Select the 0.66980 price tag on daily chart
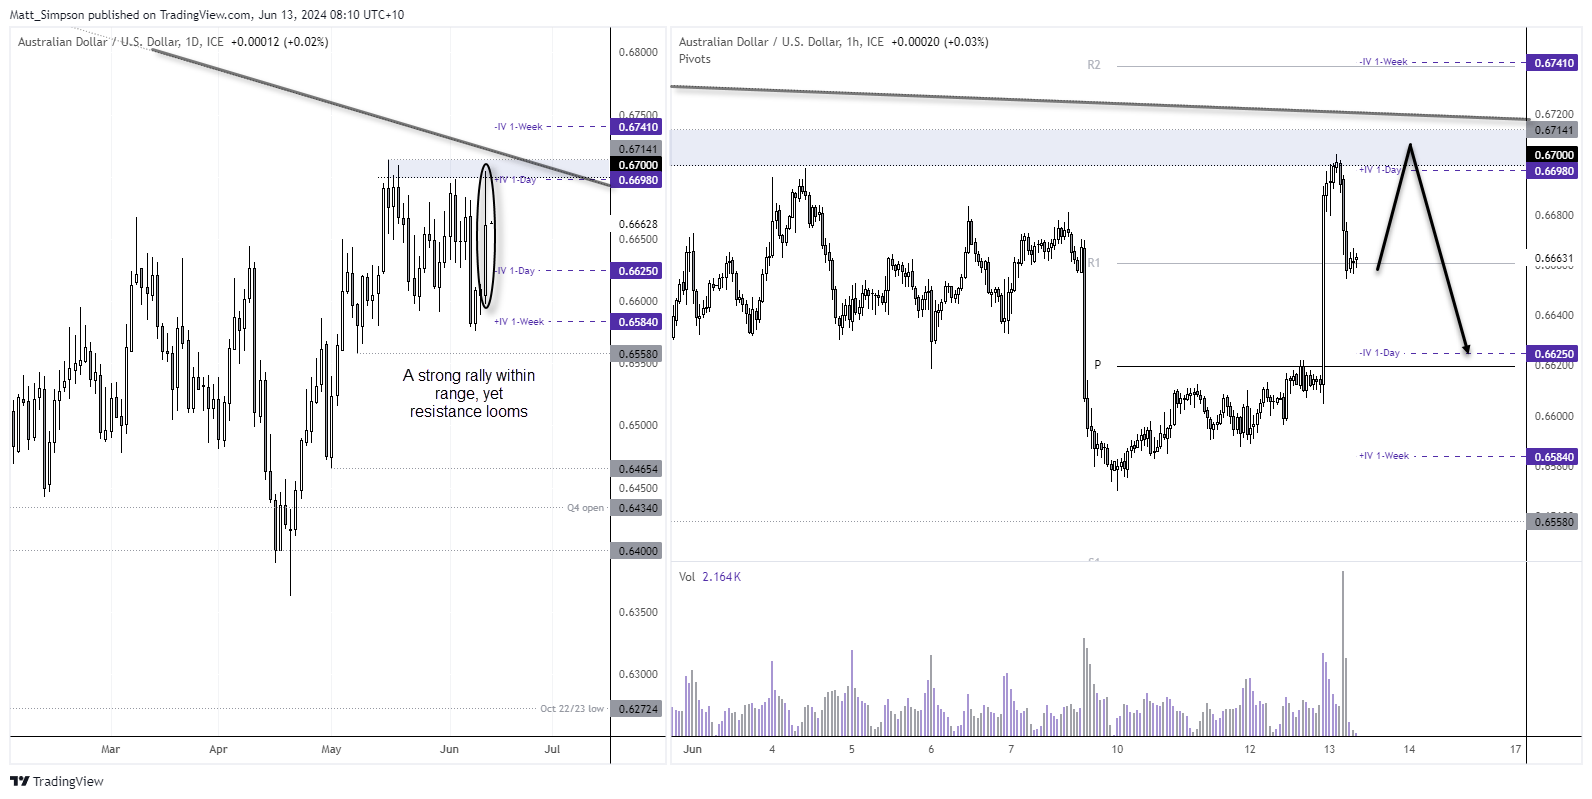Screen dimensions: 1592x799 pyautogui.click(x=638, y=180)
